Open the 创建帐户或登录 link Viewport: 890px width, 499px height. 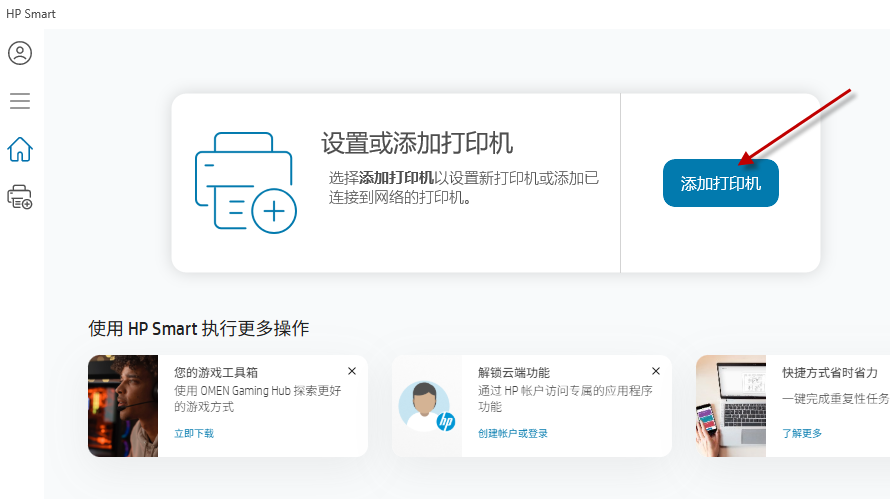[513, 434]
